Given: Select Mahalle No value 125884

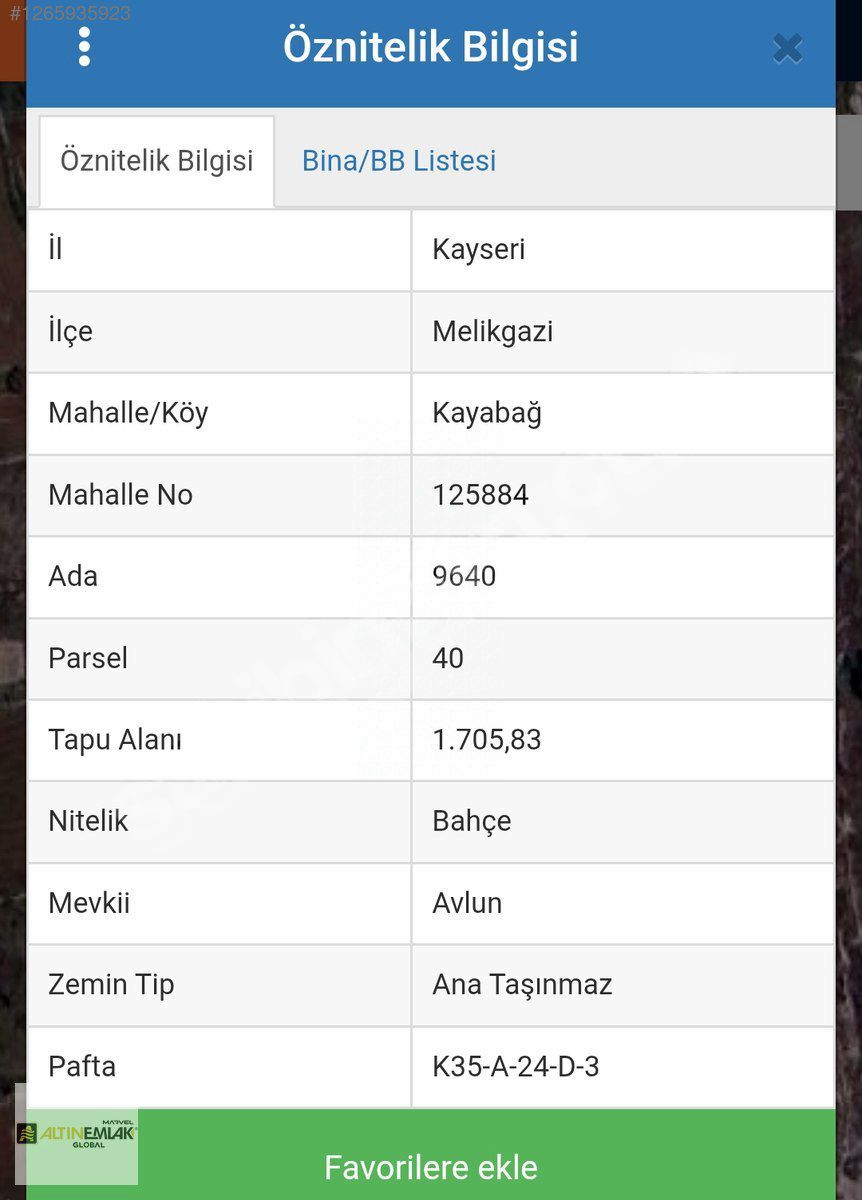Looking at the screenshot, I should click(x=481, y=495).
